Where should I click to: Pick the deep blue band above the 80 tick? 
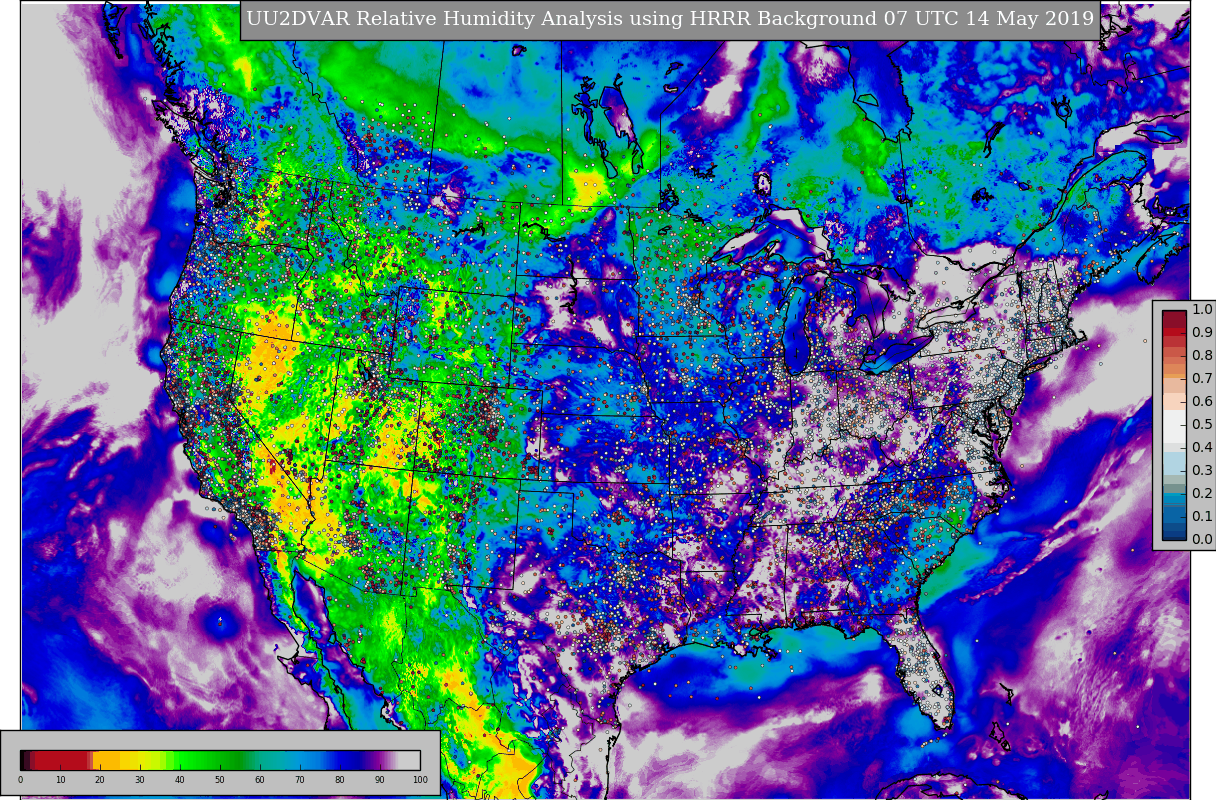tap(340, 760)
